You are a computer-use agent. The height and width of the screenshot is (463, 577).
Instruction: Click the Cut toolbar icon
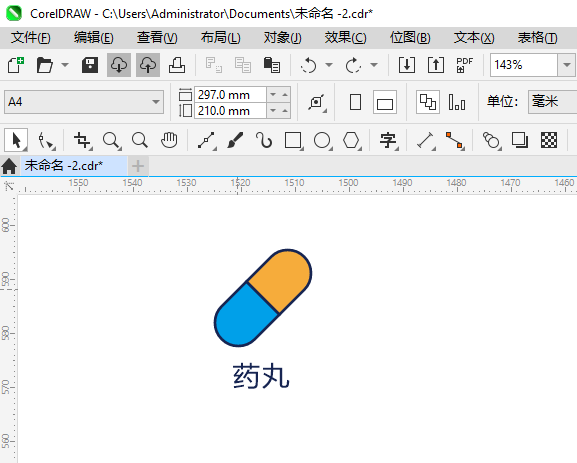point(213,65)
